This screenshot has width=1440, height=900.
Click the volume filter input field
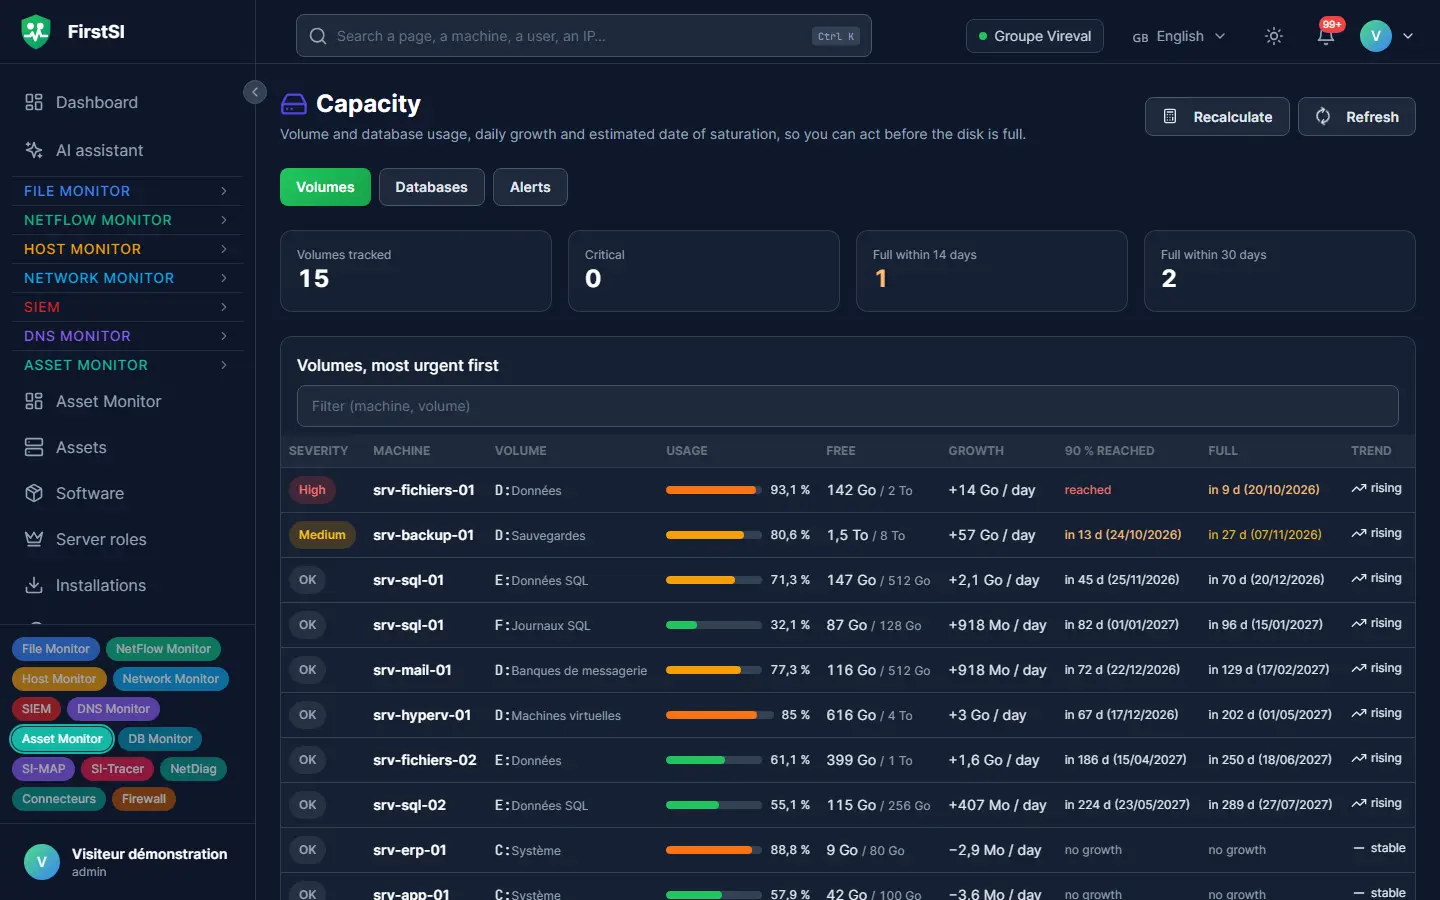tap(848, 406)
